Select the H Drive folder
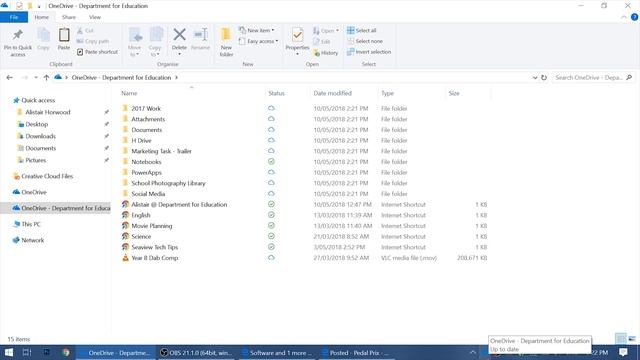The image size is (640, 360). (141, 140)
